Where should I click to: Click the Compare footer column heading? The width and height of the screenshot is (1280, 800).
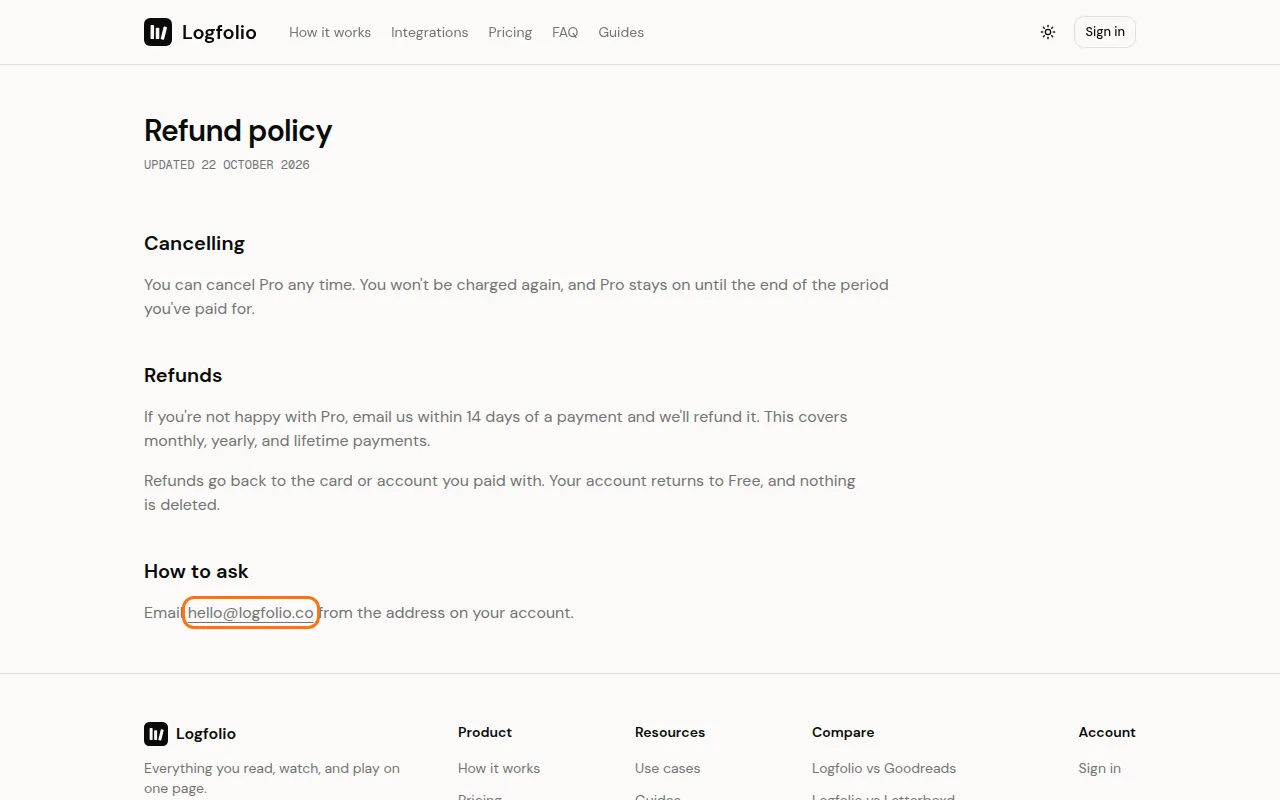[843, 732]
